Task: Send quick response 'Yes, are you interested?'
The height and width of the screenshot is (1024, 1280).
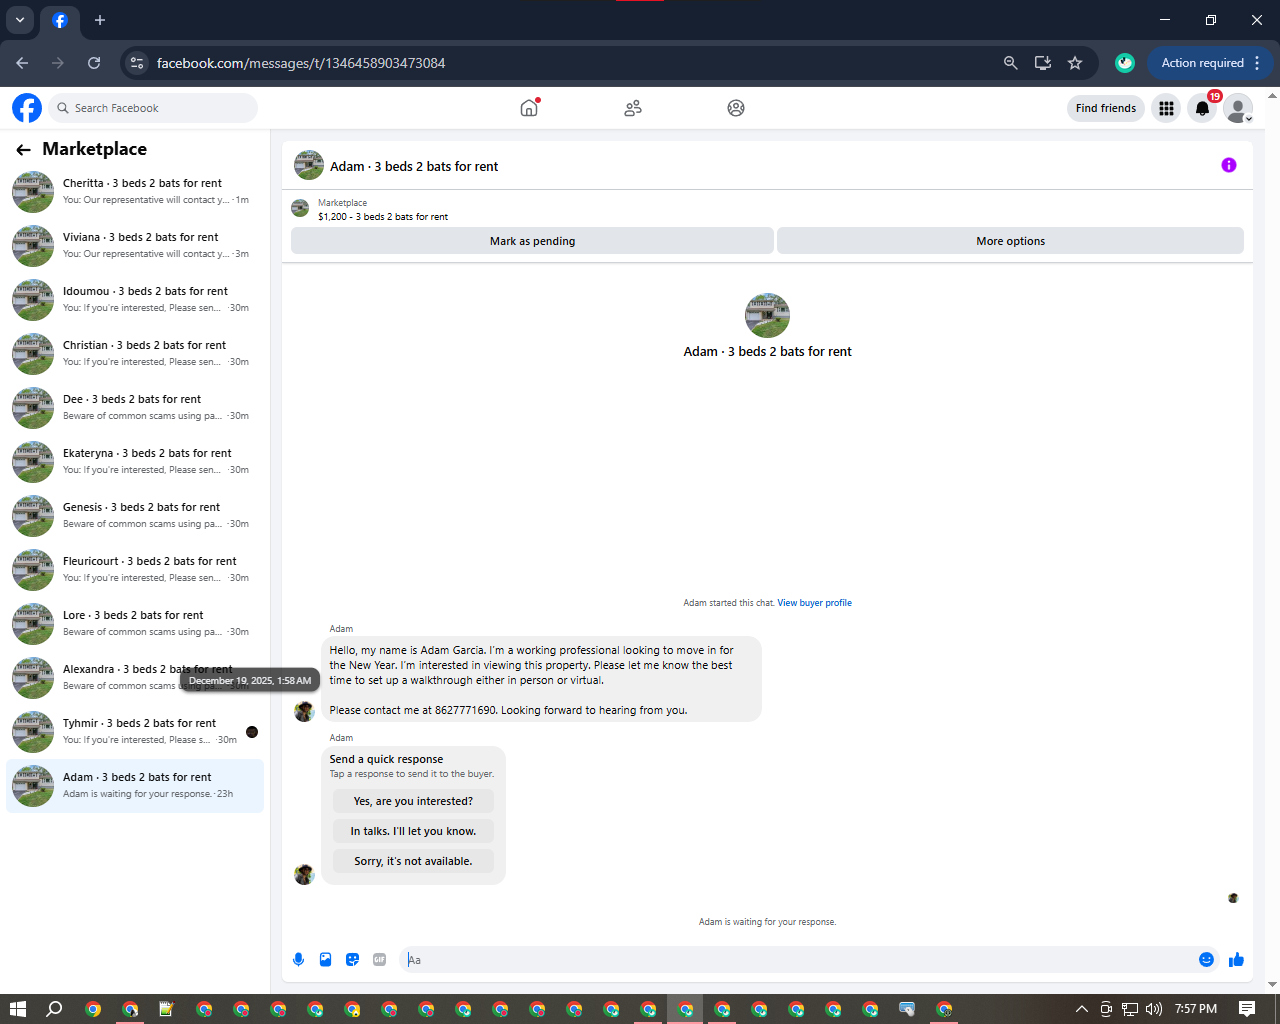Action: pyautogui.click(x=413, y=801)
